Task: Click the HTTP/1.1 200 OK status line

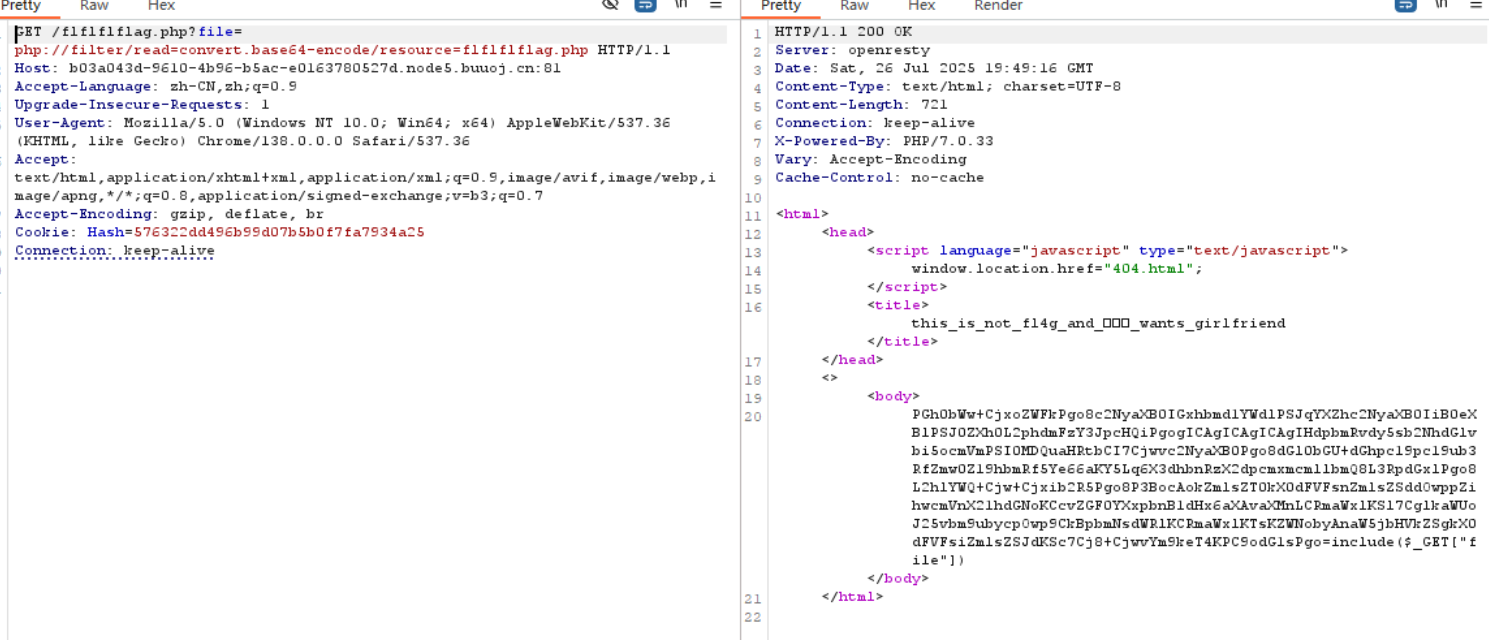Action: tap(842, 32)
